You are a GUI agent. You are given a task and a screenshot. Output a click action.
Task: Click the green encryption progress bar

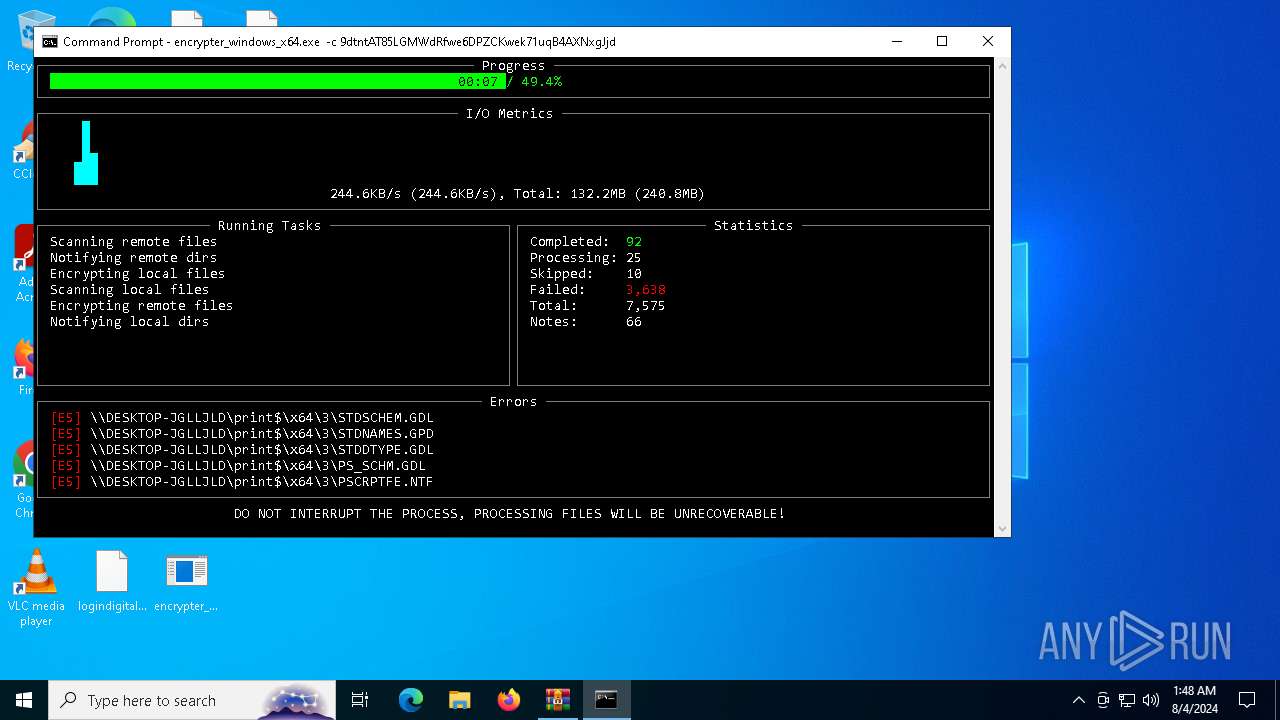(x=277, y=81)
